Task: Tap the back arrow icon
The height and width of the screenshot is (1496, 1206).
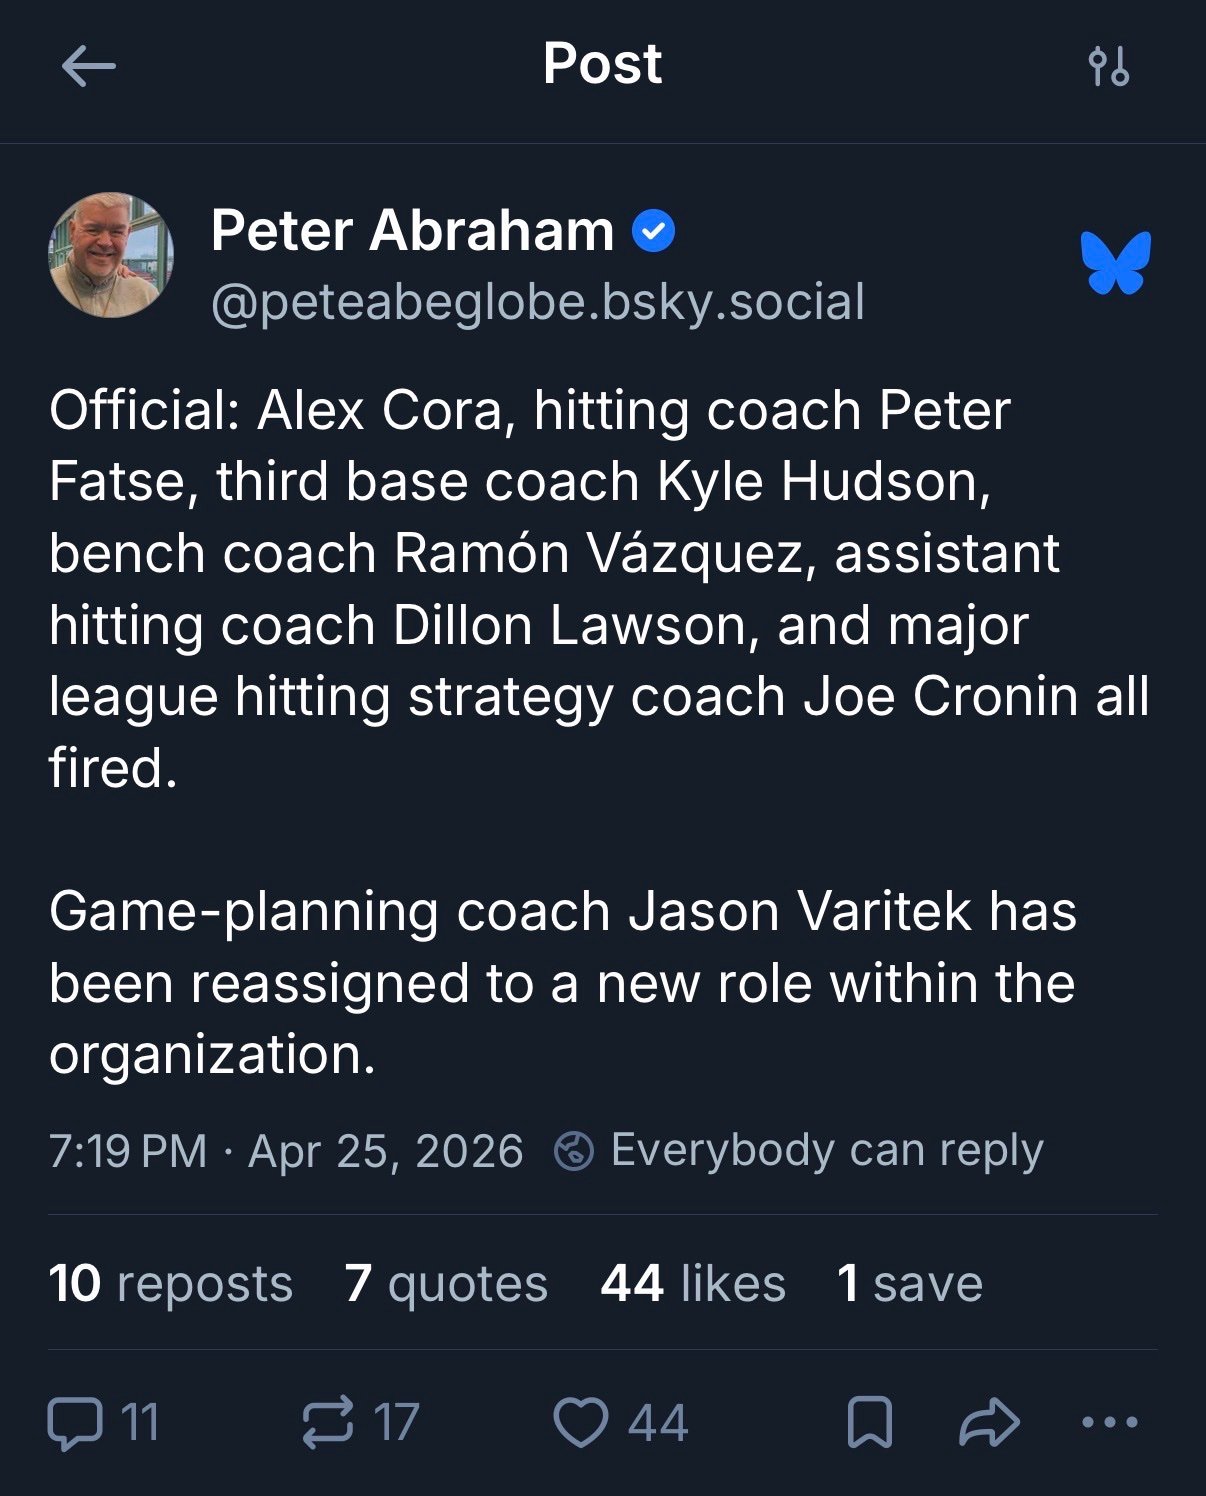Action: click(x=88, y=67)
